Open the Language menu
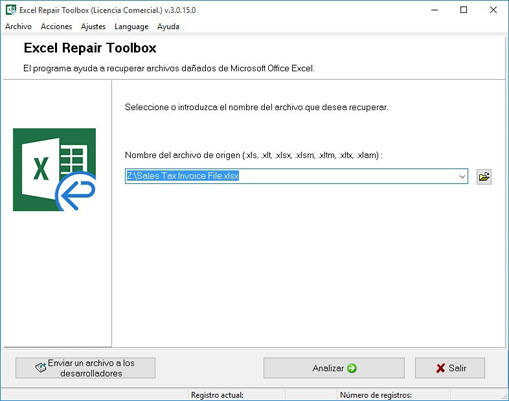This screenshot has width=509, height=401. tap(131, 26)
